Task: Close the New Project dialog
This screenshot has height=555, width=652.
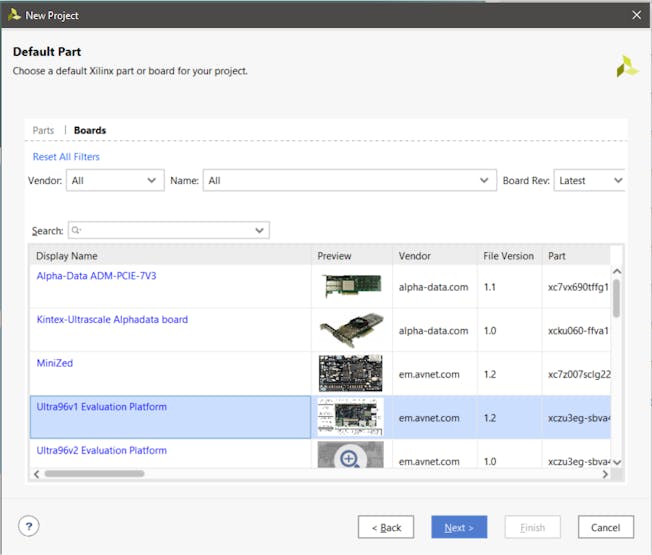Action: point(636,15)
